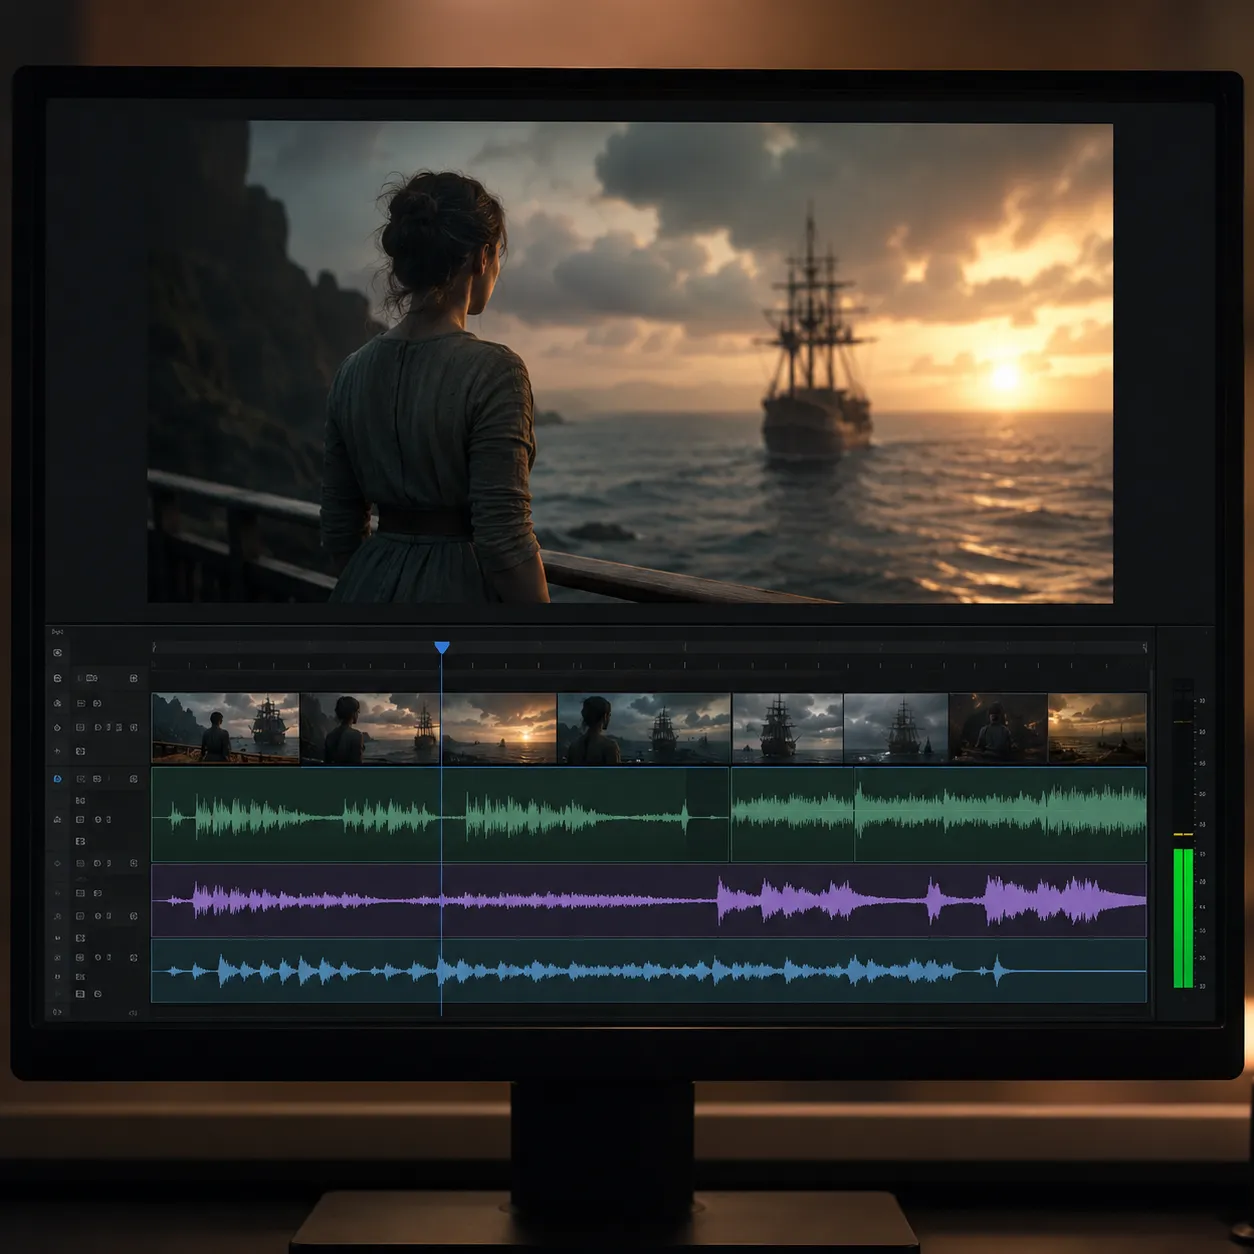Viewport: 1254px width, 1254px height.
Task: Click the preview viewer showing woman watching the ship
Action: 630,362
